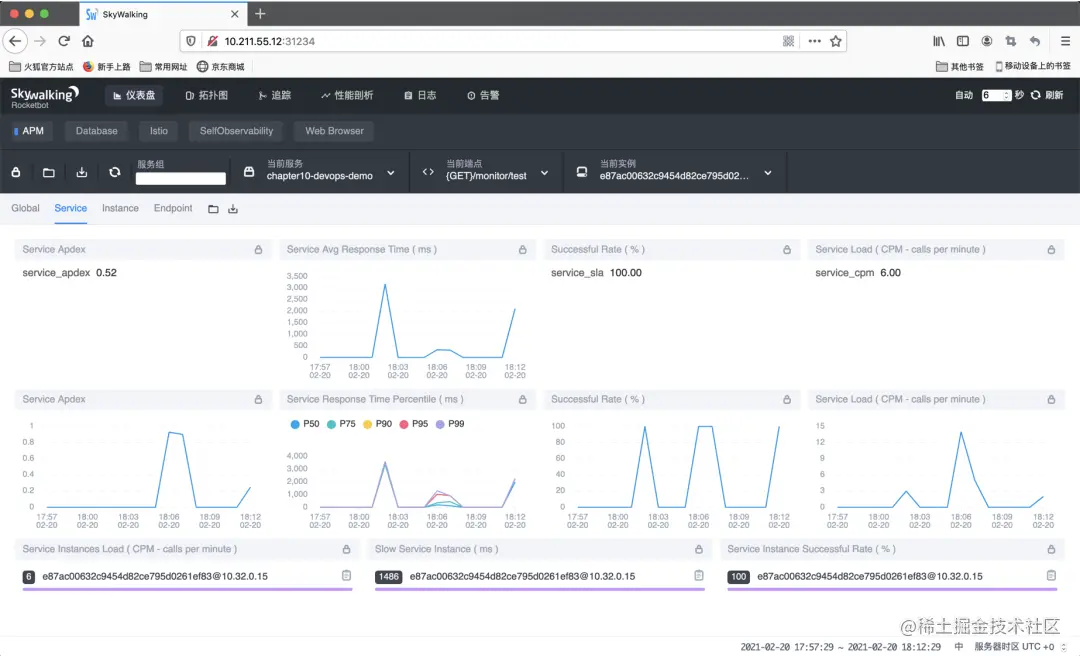1080x656 pixels.
Task: Bookmark this page with star icon
Action: tap(835, 41)
